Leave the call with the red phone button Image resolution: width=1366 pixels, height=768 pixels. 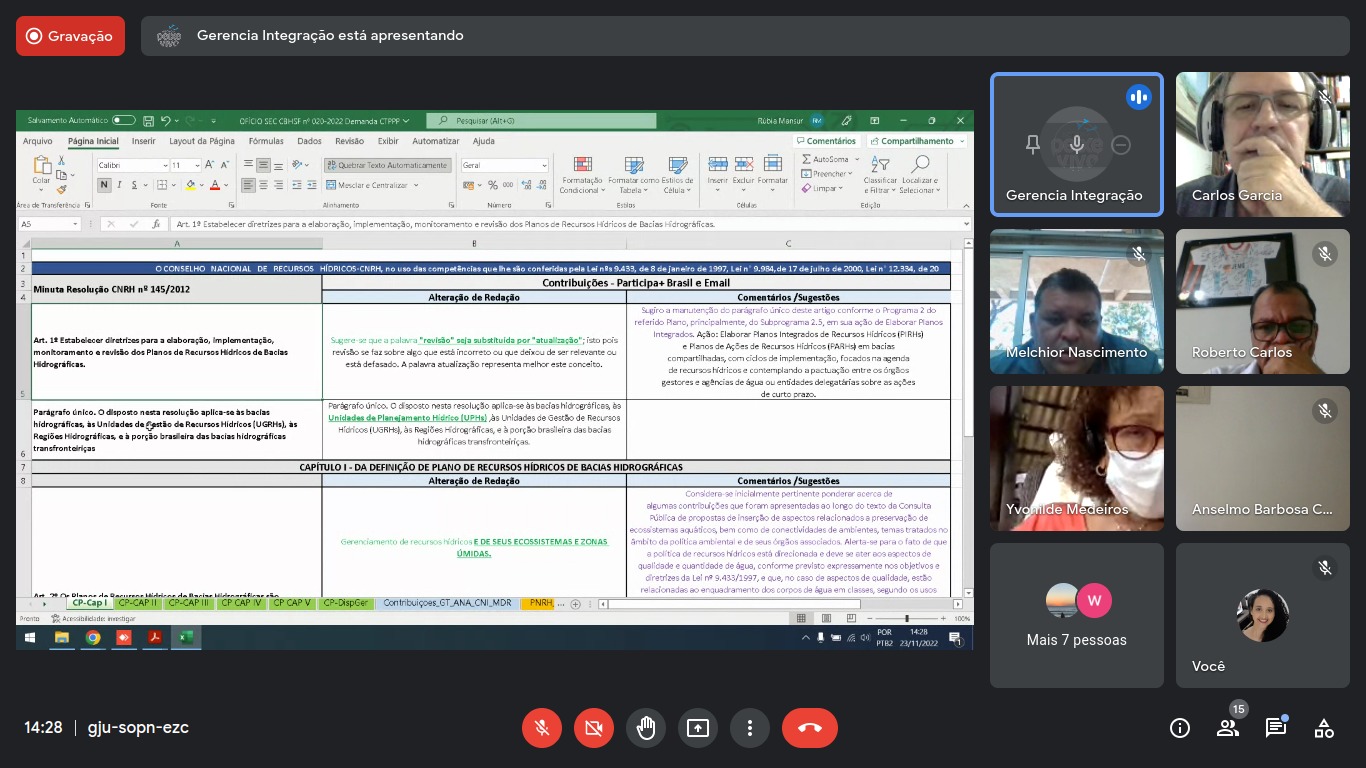click(x=810, y=728)
